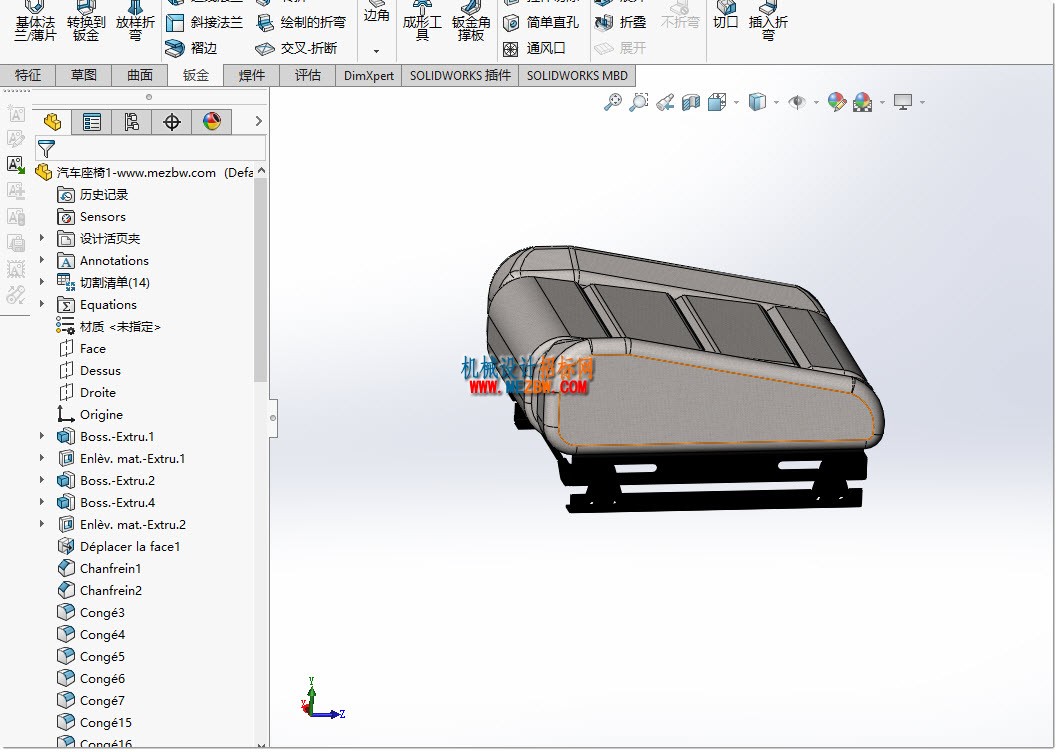The image size is (1058, 752).
Task: Click the feature tree filter input field
Action: click(150, 148)
